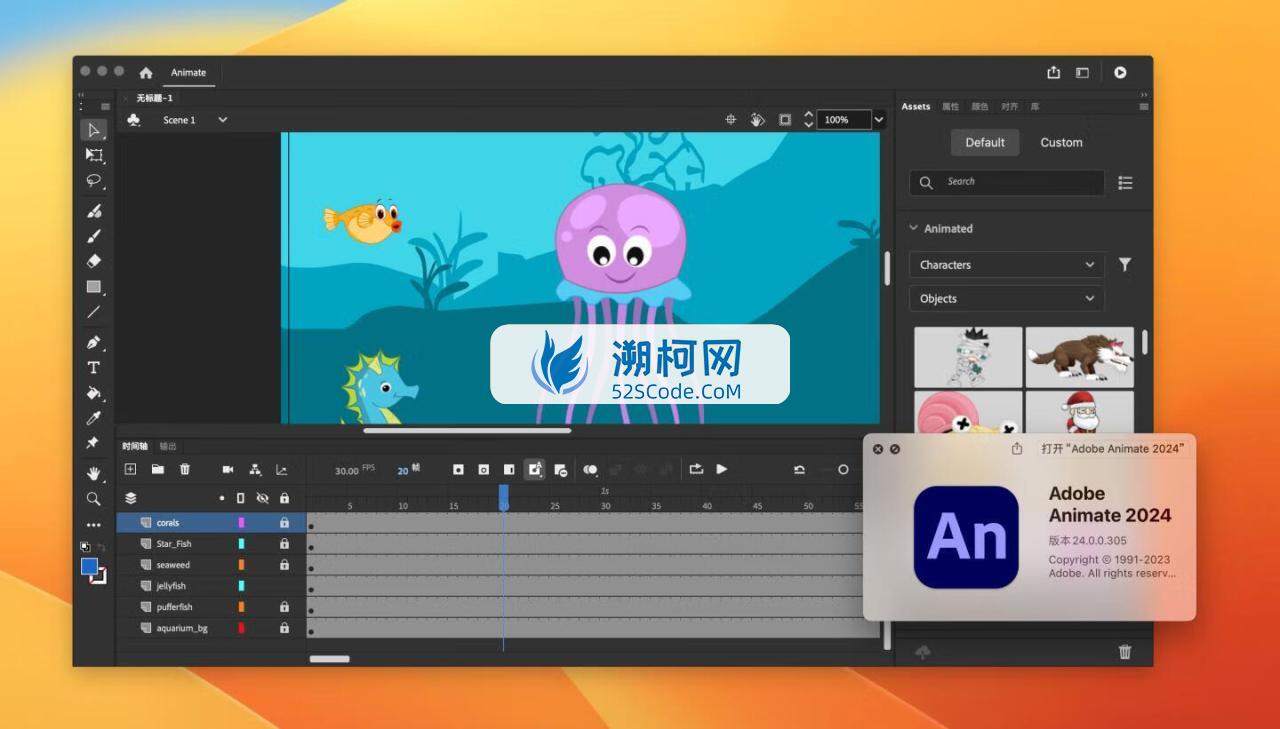This screenshot has height=729, width=1280.
Task: Unlock the seaweed layer
Action: tap(284, 565)
